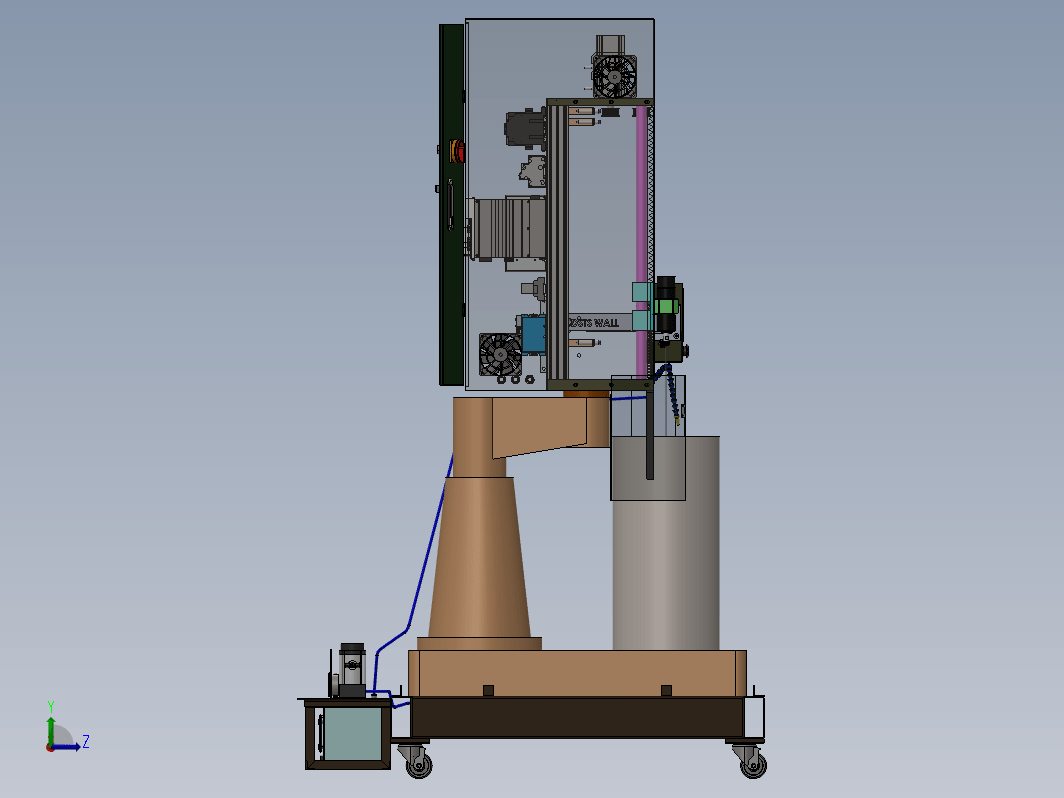The height and width of the screenshot is (798, 1064).
Task: Select the front caster wheel near the tank
Action: (x=419, y=764)
